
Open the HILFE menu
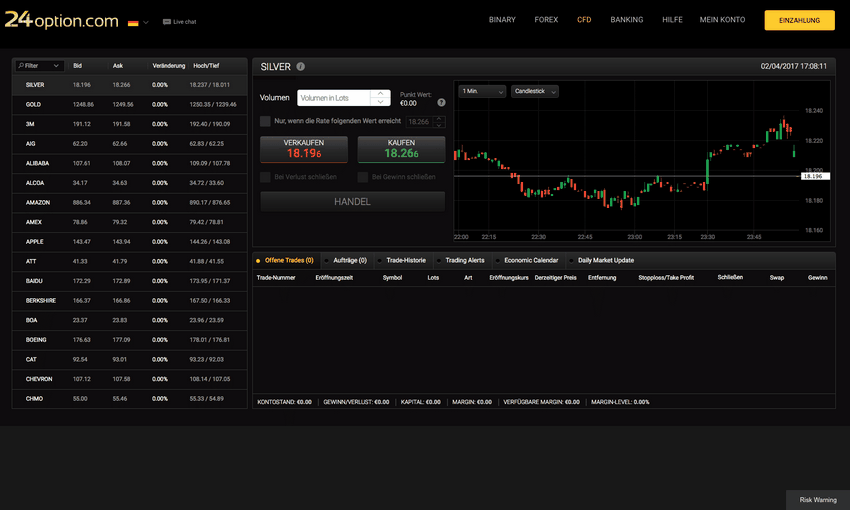[x=672, y=20]
